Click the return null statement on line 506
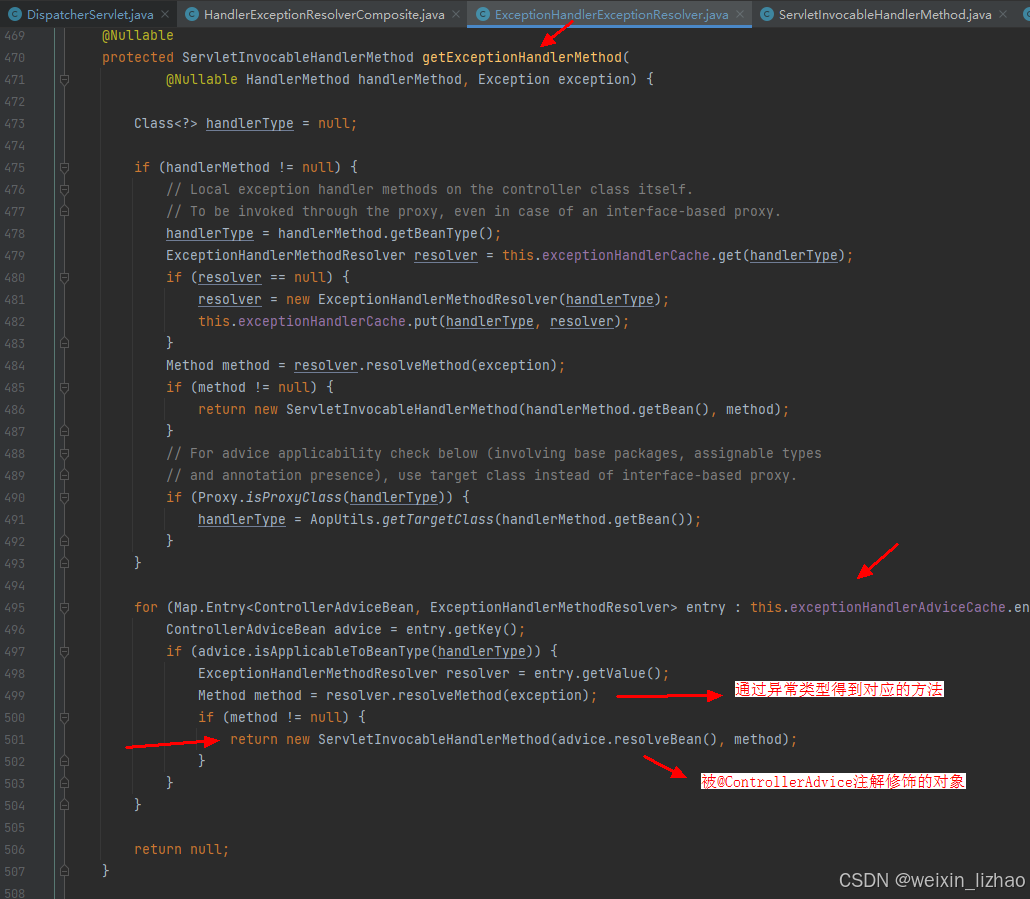The image size is (1030, 899). tap(181, 850)
